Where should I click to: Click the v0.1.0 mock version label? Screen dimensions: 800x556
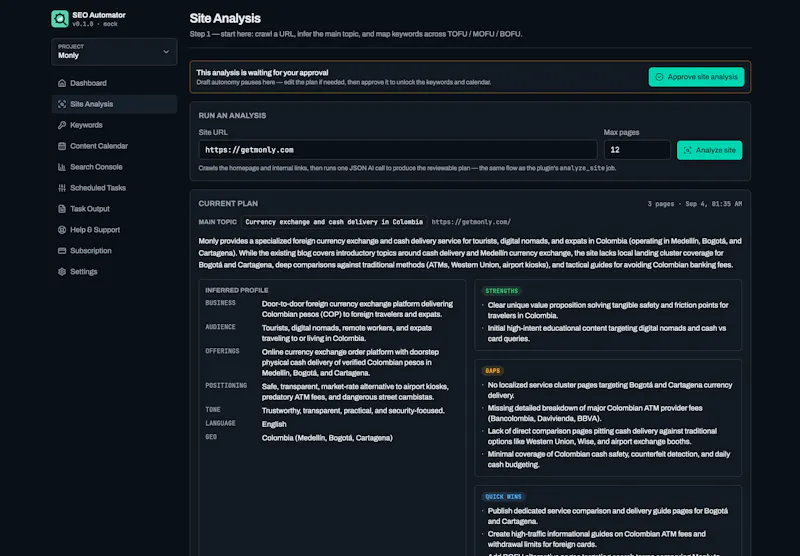95,24
